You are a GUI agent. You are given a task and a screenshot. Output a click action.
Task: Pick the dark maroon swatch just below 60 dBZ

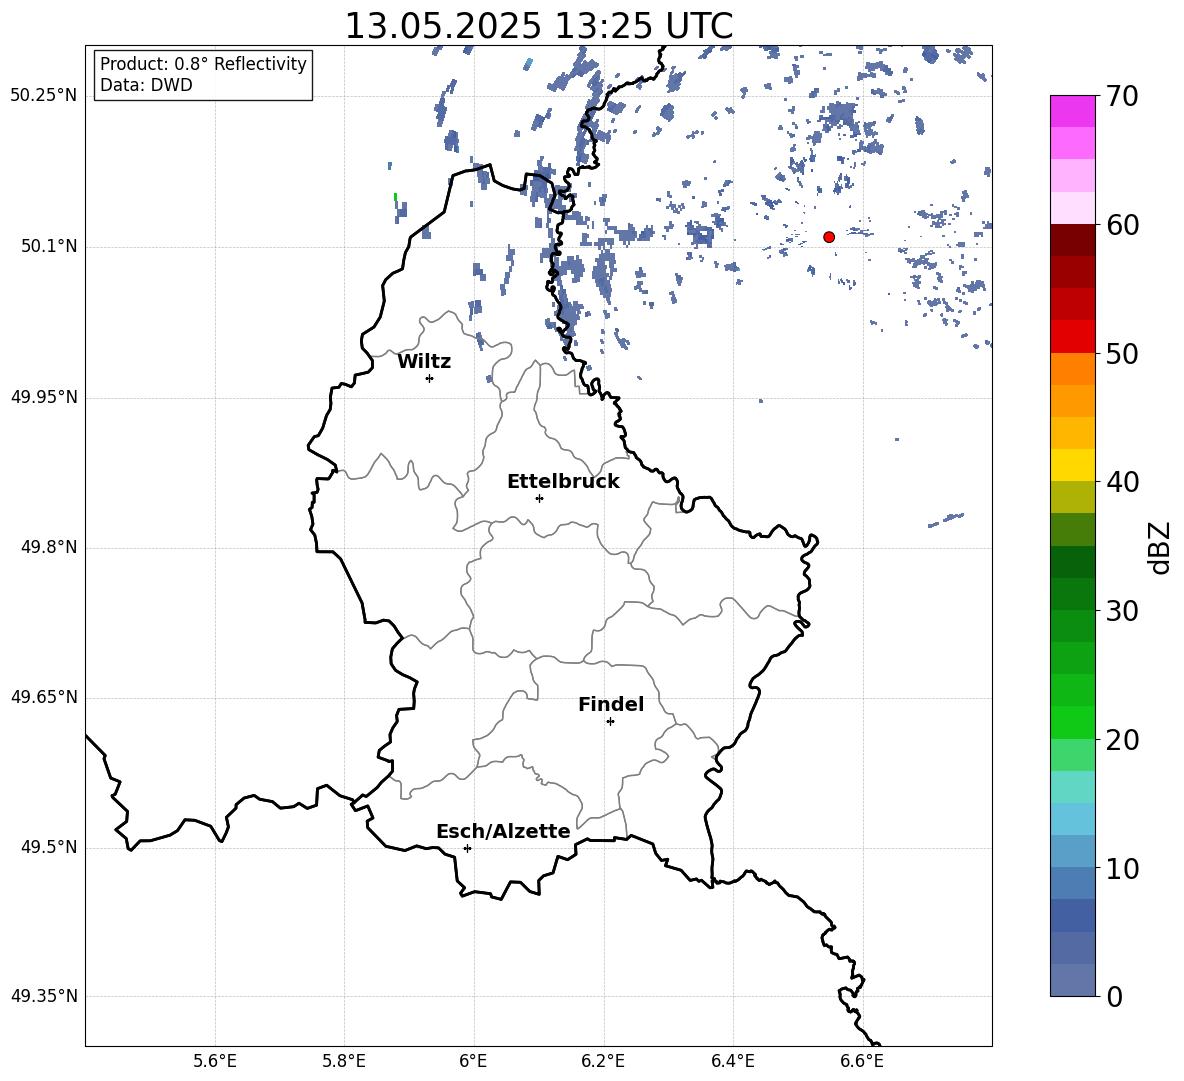tap(1073, 240)
